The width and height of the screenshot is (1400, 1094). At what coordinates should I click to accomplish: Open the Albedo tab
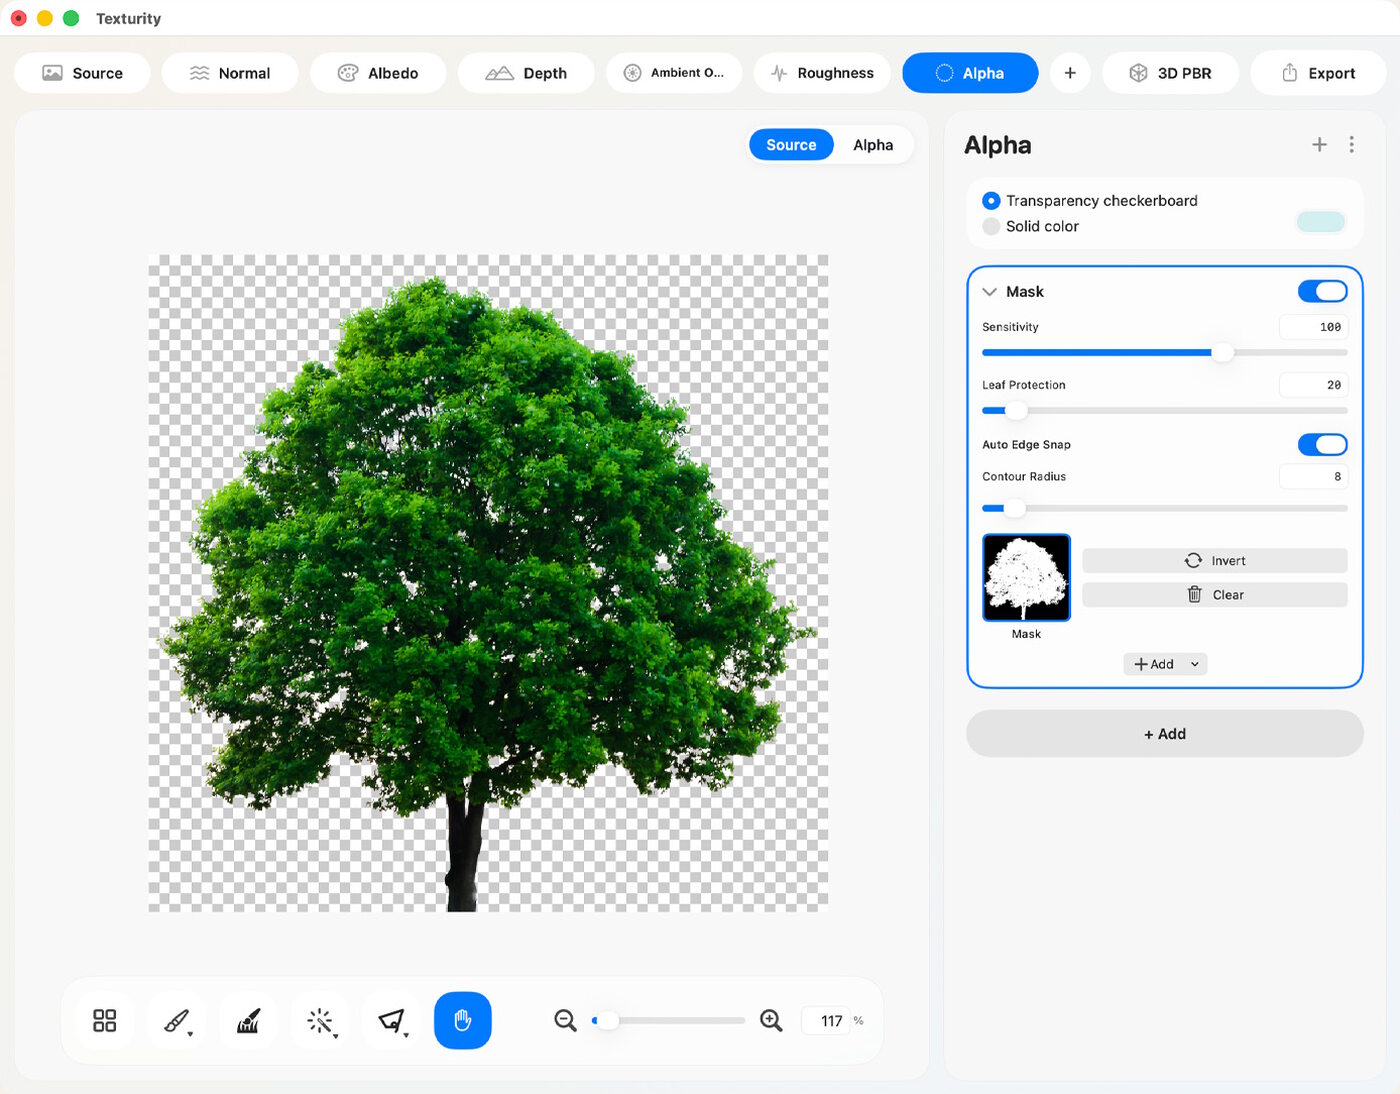point(378,73)
